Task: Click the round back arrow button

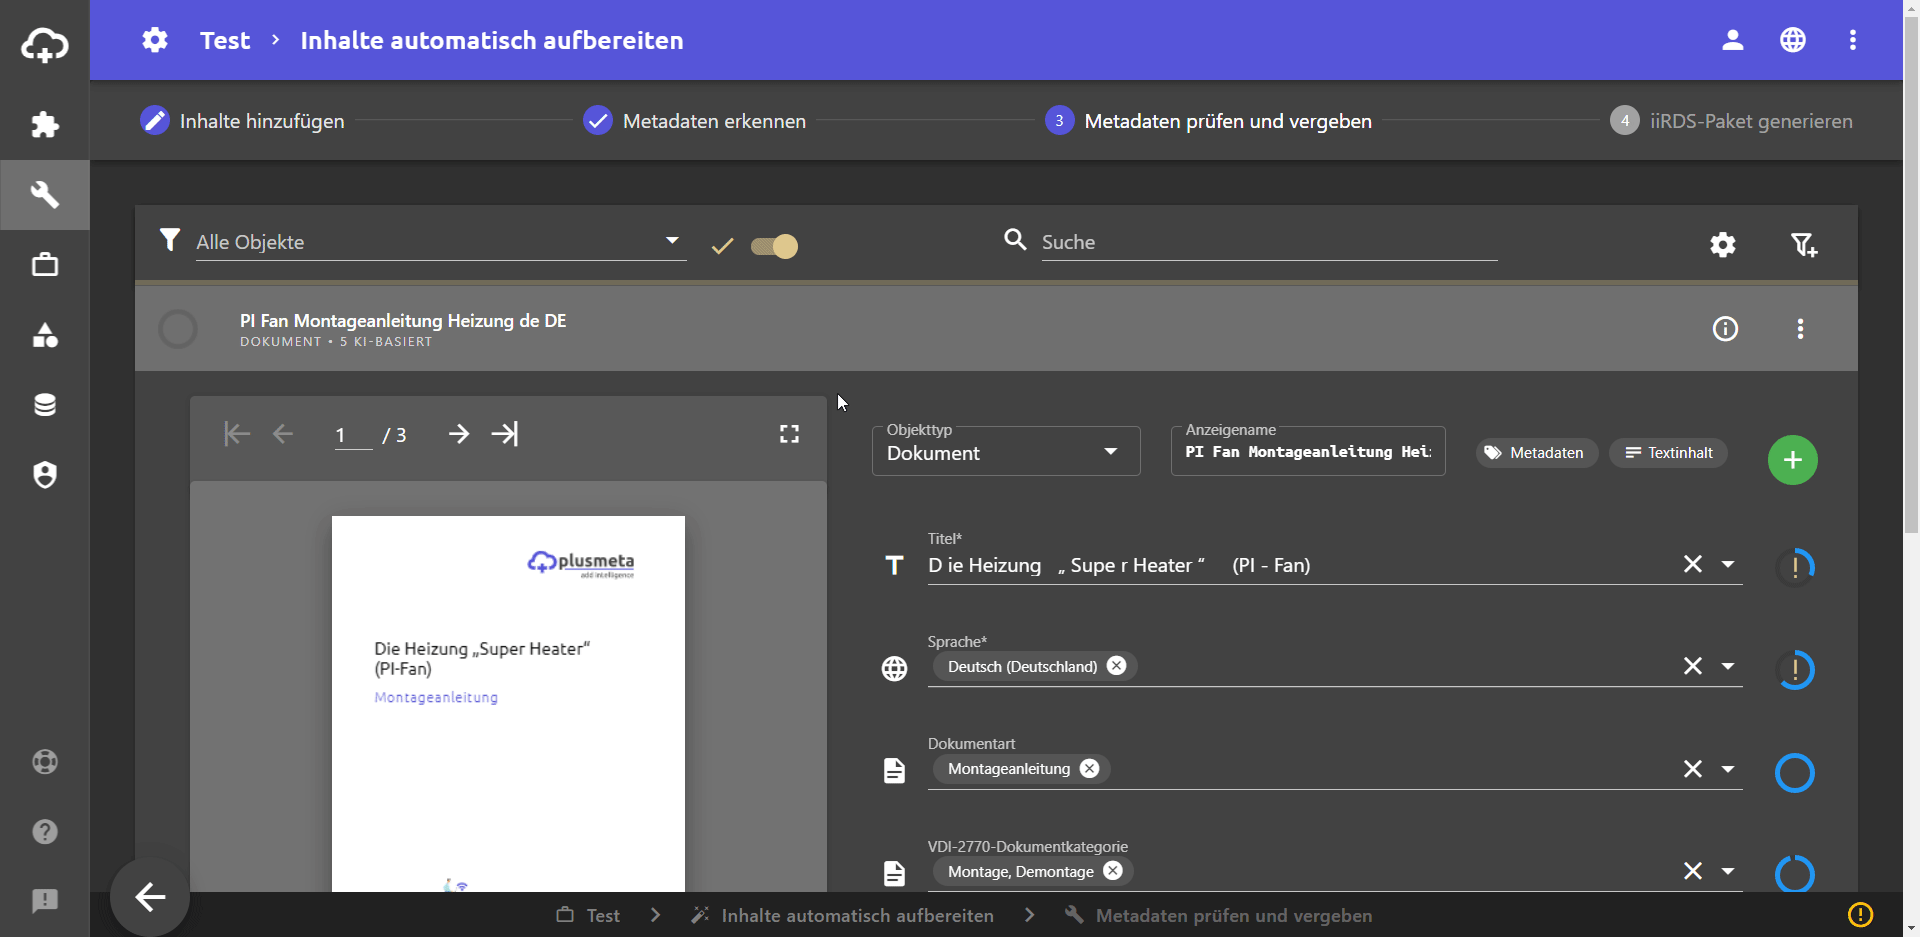Action: pos(150,897)
